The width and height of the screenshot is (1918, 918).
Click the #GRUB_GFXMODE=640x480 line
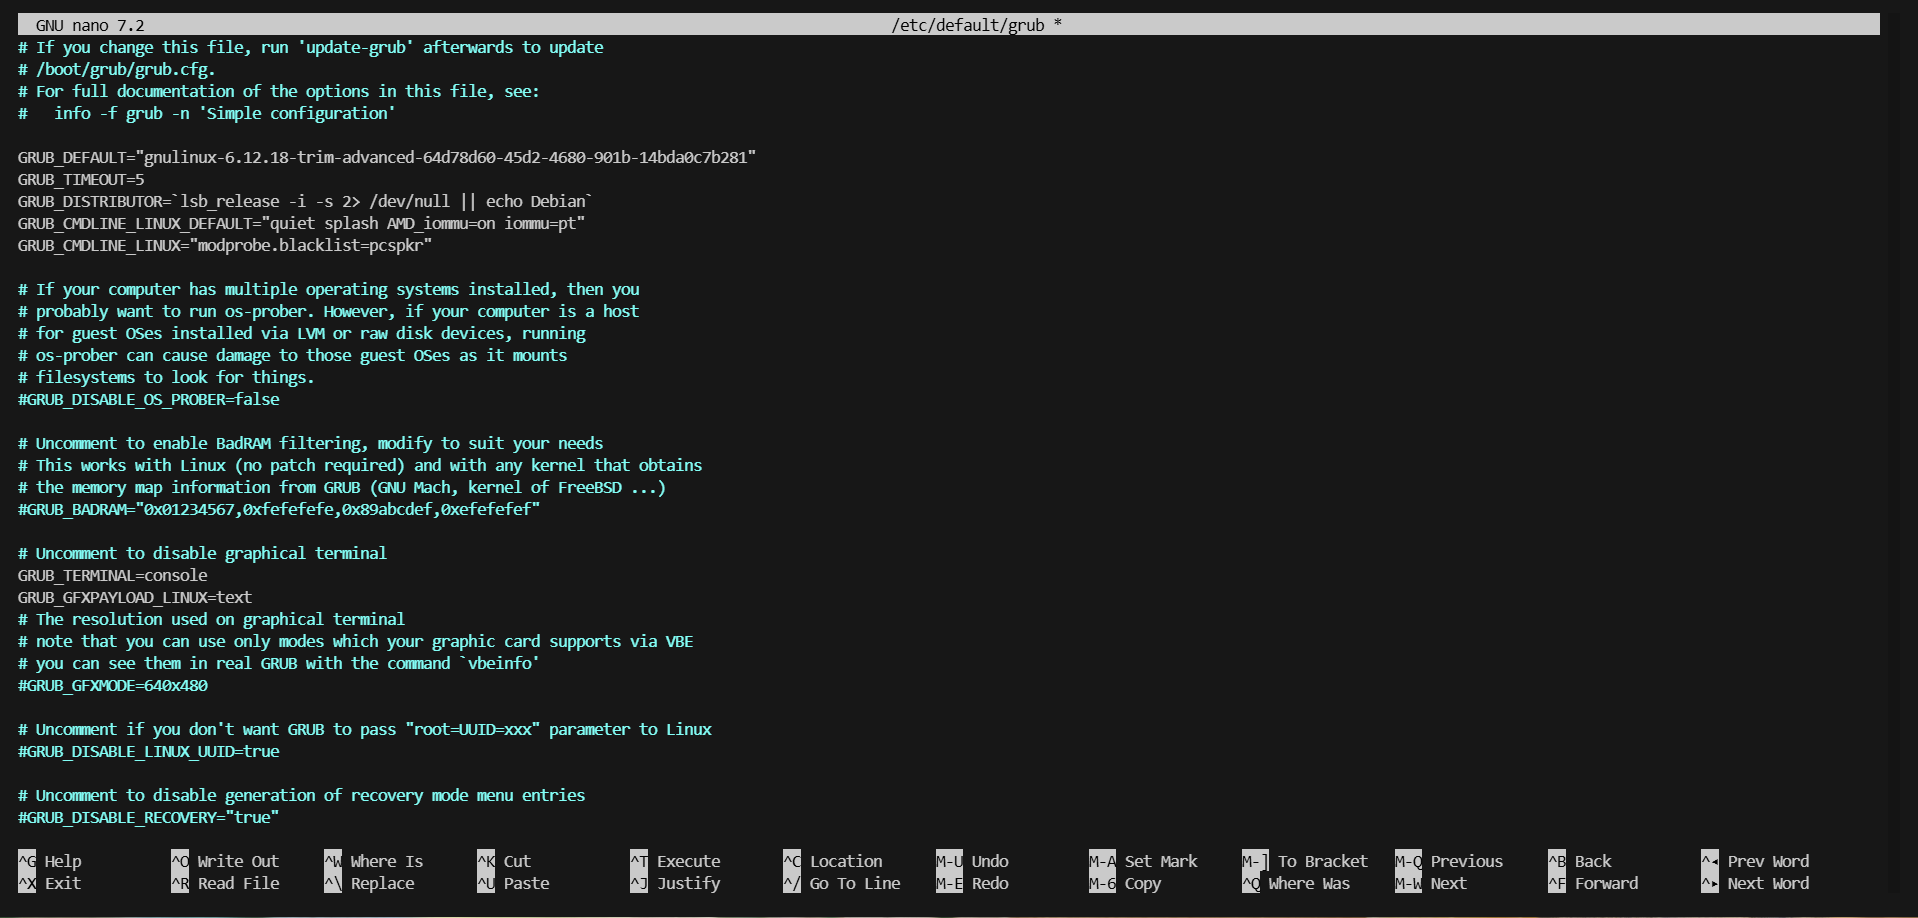pos(113,685)
